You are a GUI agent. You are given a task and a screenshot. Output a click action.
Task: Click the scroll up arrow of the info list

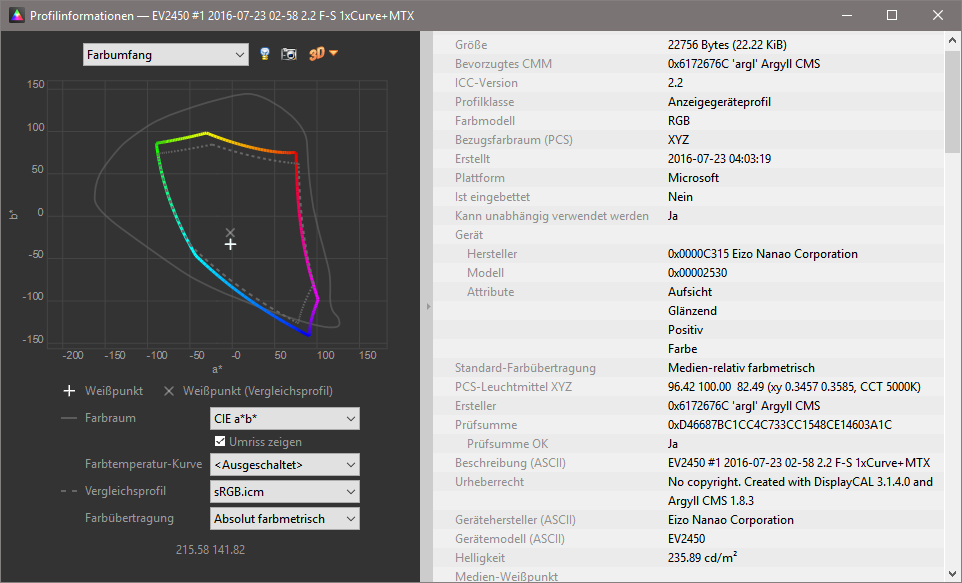coord(952,41)
